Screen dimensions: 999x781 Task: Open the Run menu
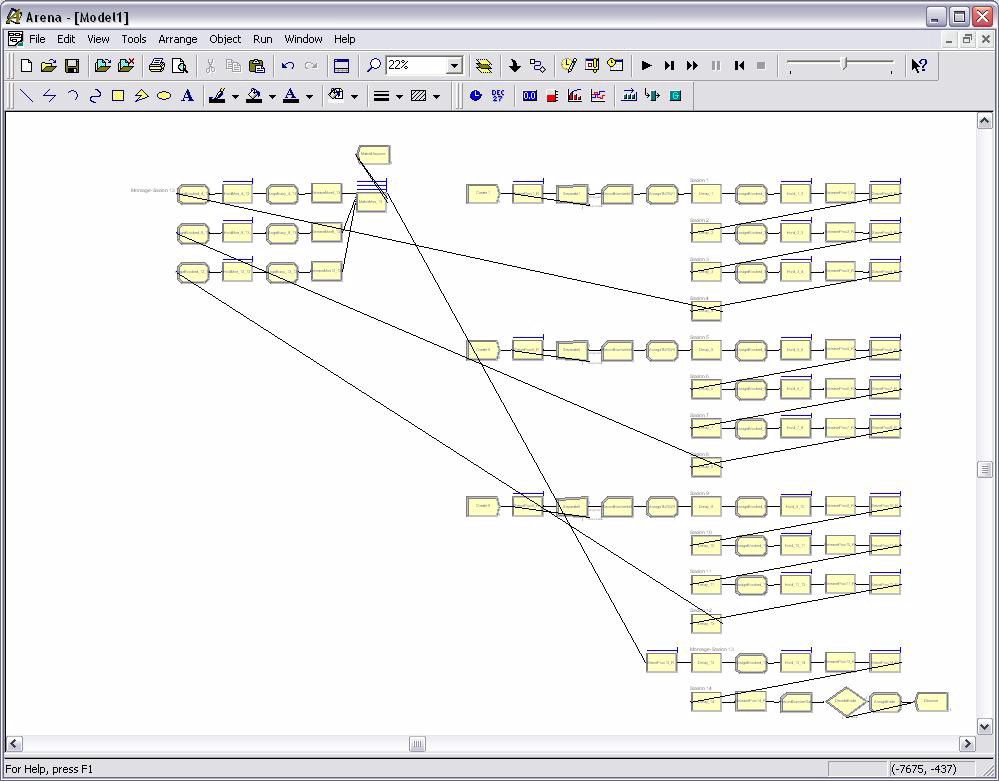click(x=262, y=39)
